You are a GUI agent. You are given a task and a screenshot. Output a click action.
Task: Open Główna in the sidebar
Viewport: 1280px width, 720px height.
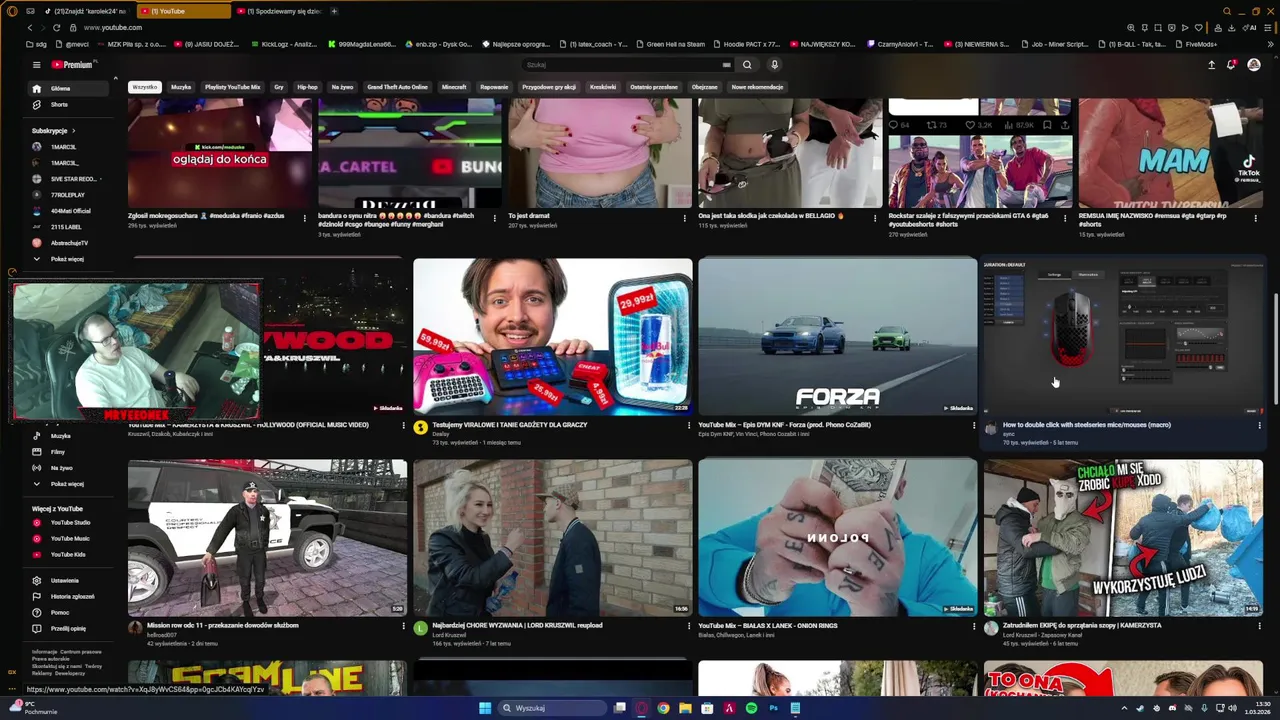[x=68, y=88]
